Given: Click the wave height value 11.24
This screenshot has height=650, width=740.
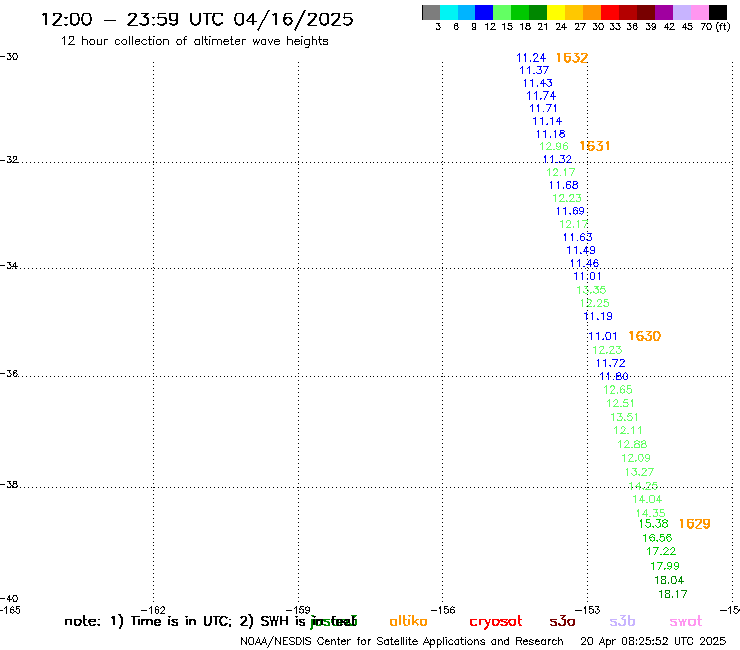Looking at the screenshot, I should pos(531,58).
